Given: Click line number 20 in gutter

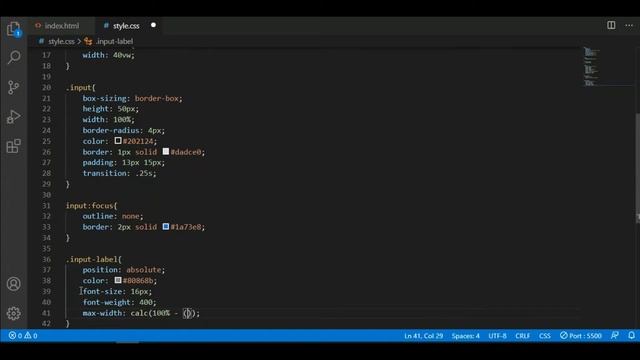Looking at the screenshot, I should [46, 88].
